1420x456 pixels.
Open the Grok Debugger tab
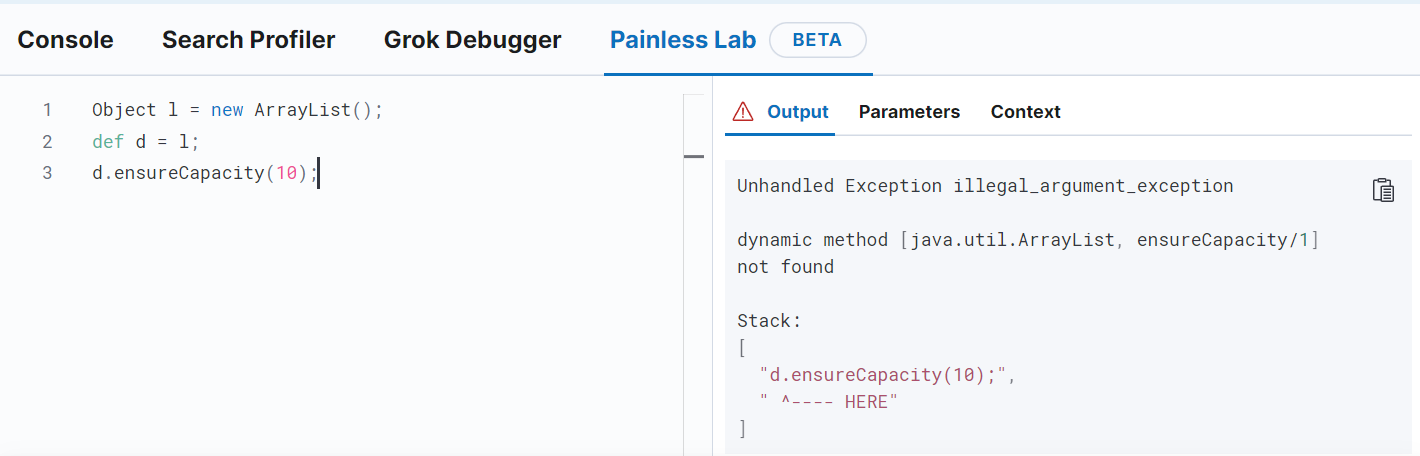point(473,40)
